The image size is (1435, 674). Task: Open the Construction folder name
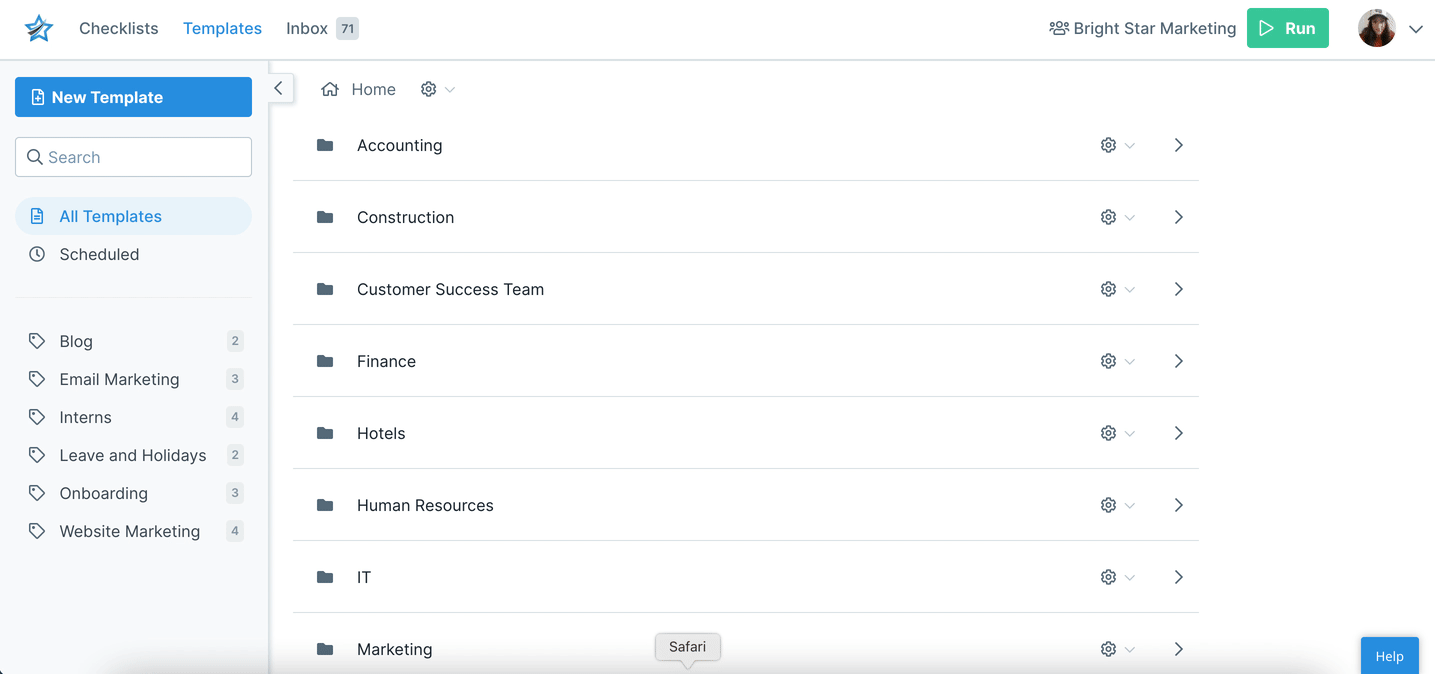pos(405,217)
